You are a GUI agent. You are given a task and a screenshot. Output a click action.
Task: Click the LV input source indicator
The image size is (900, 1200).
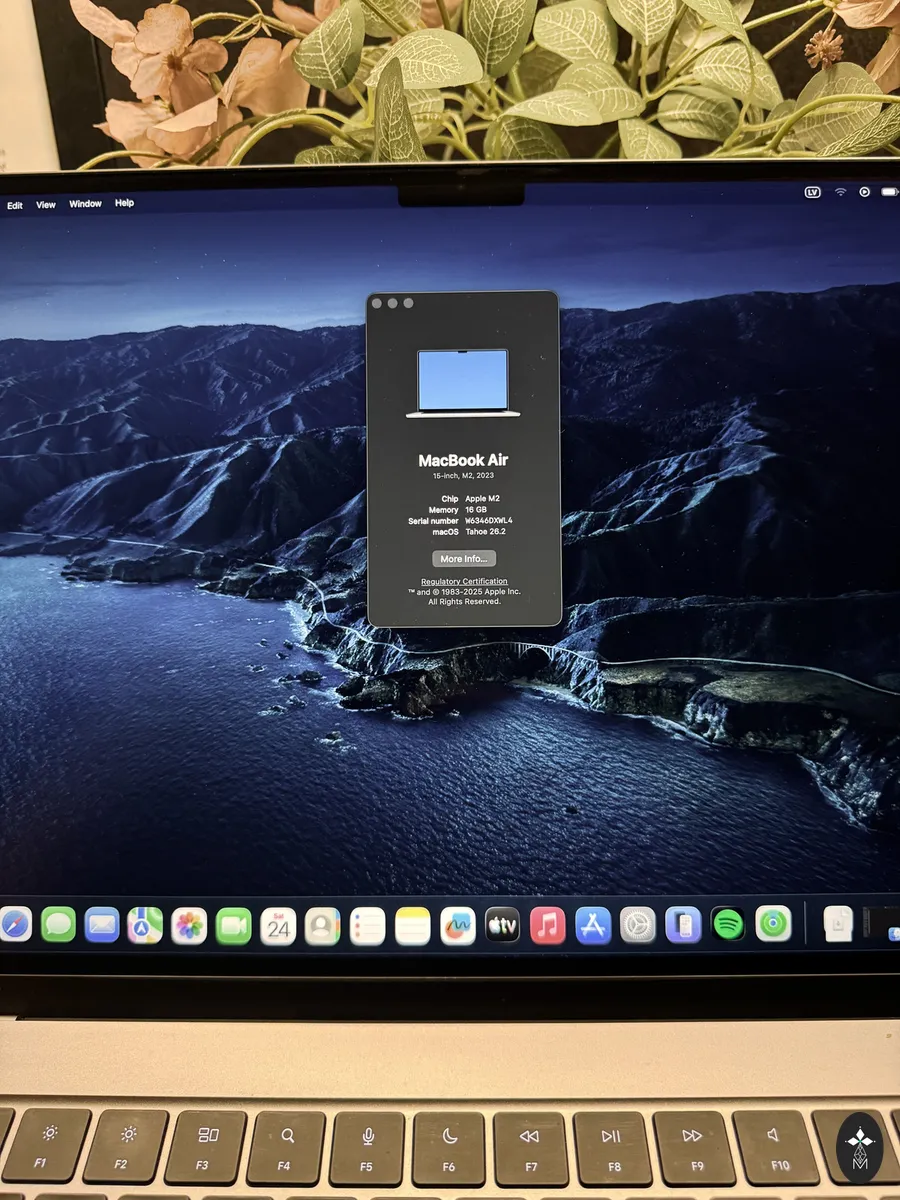tap(813, 192)
